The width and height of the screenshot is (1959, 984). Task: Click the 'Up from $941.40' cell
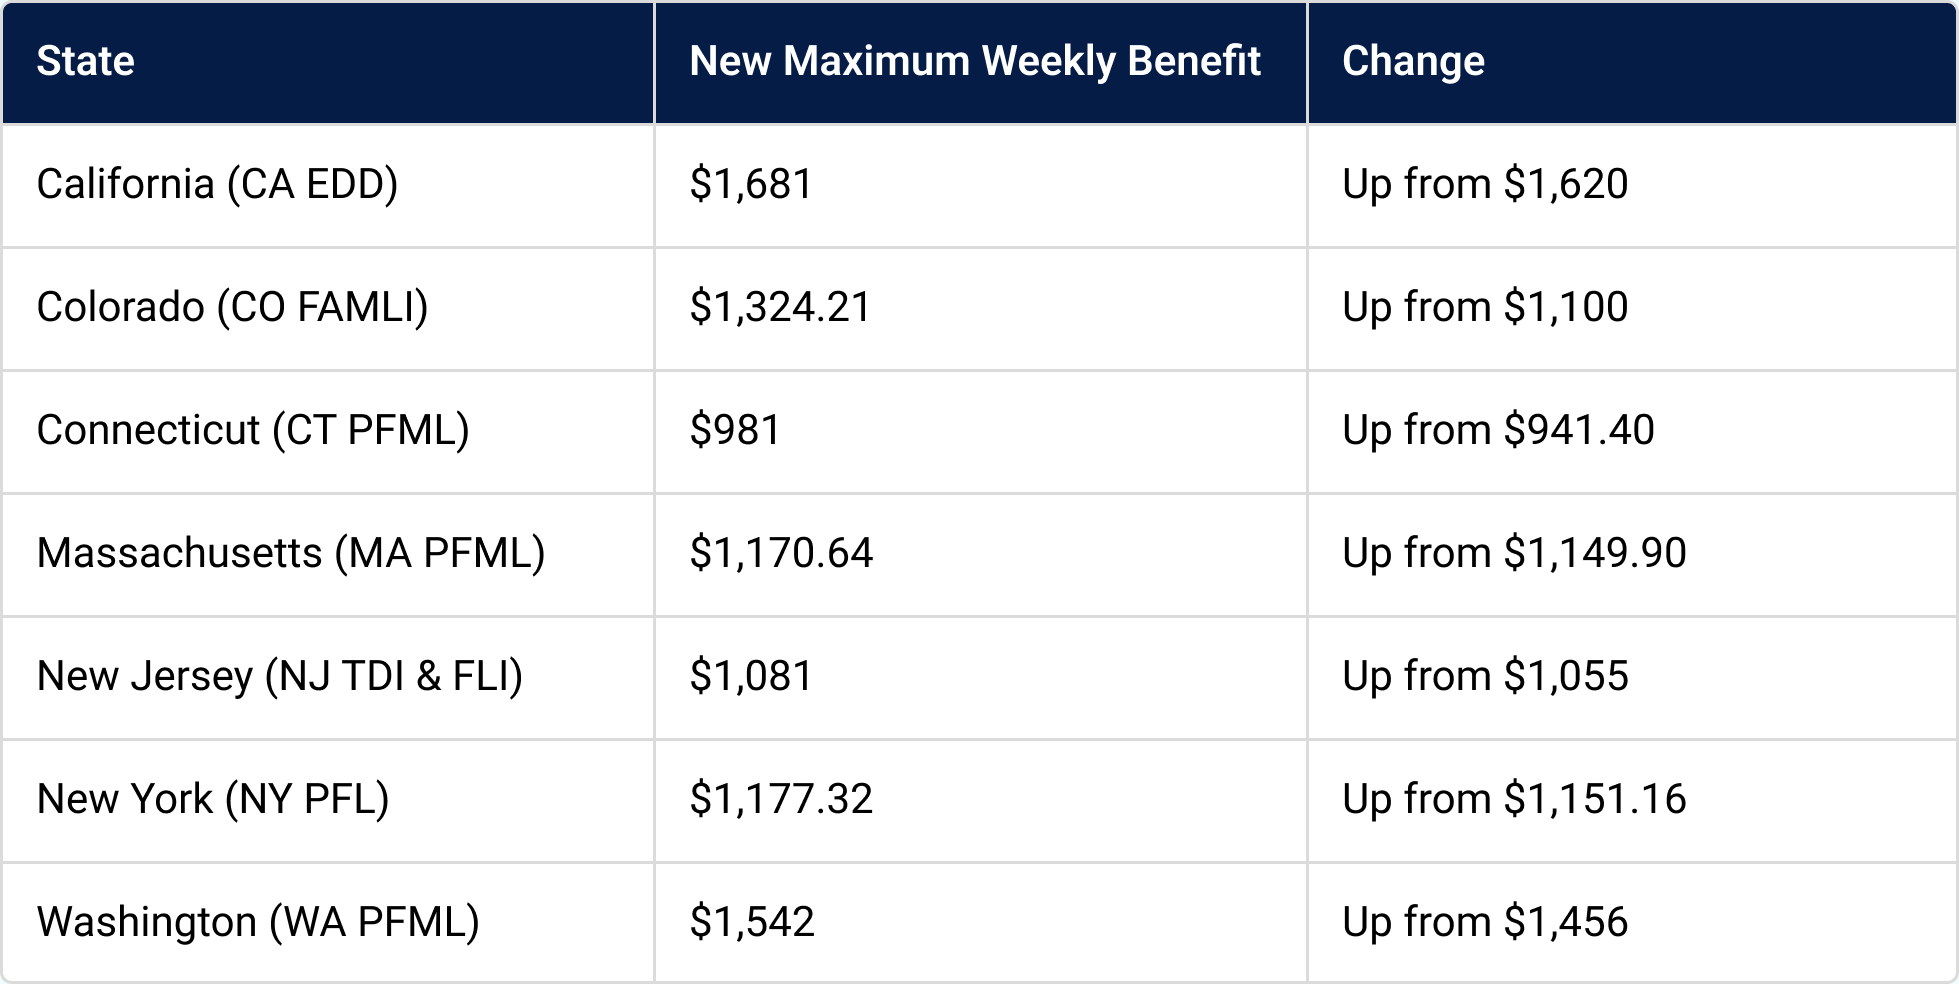pos(1498,431)
